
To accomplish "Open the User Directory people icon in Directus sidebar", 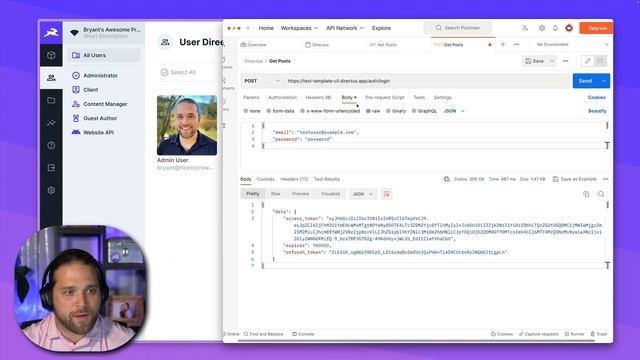I will pyautogui.click(x=51, y=78).
